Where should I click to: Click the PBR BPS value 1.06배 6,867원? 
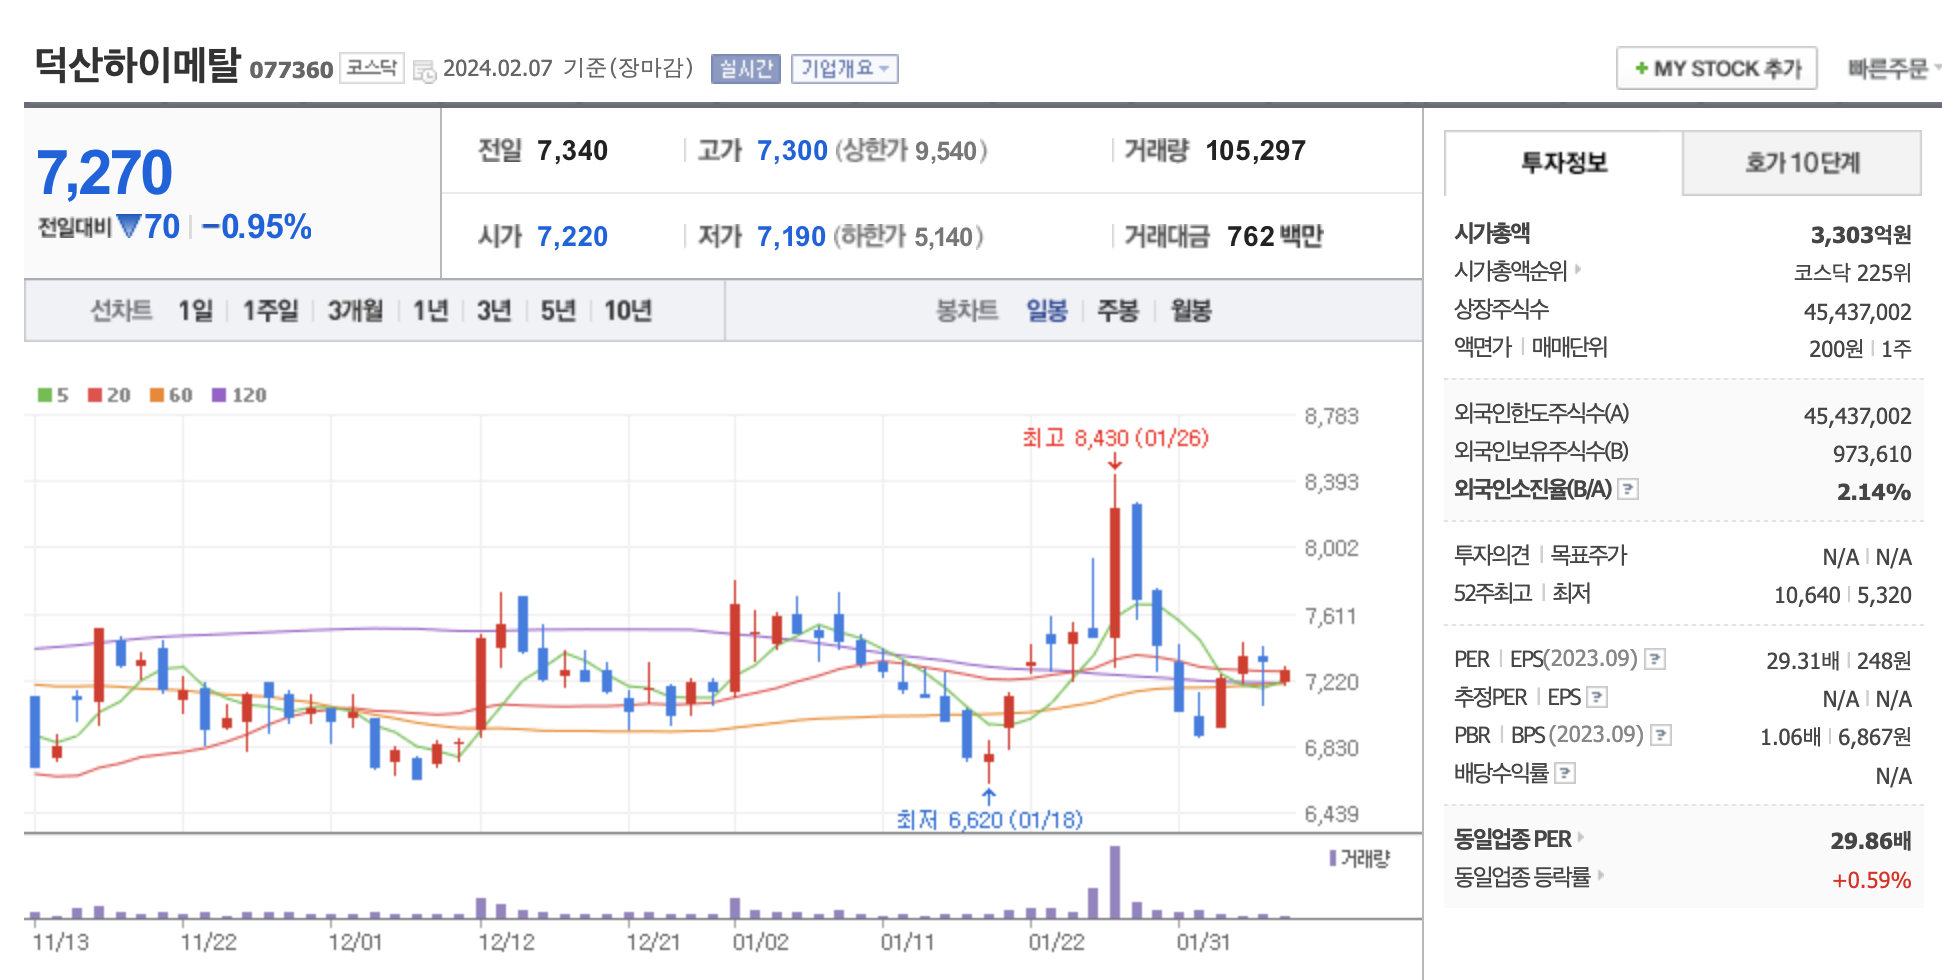(1835, 737)
